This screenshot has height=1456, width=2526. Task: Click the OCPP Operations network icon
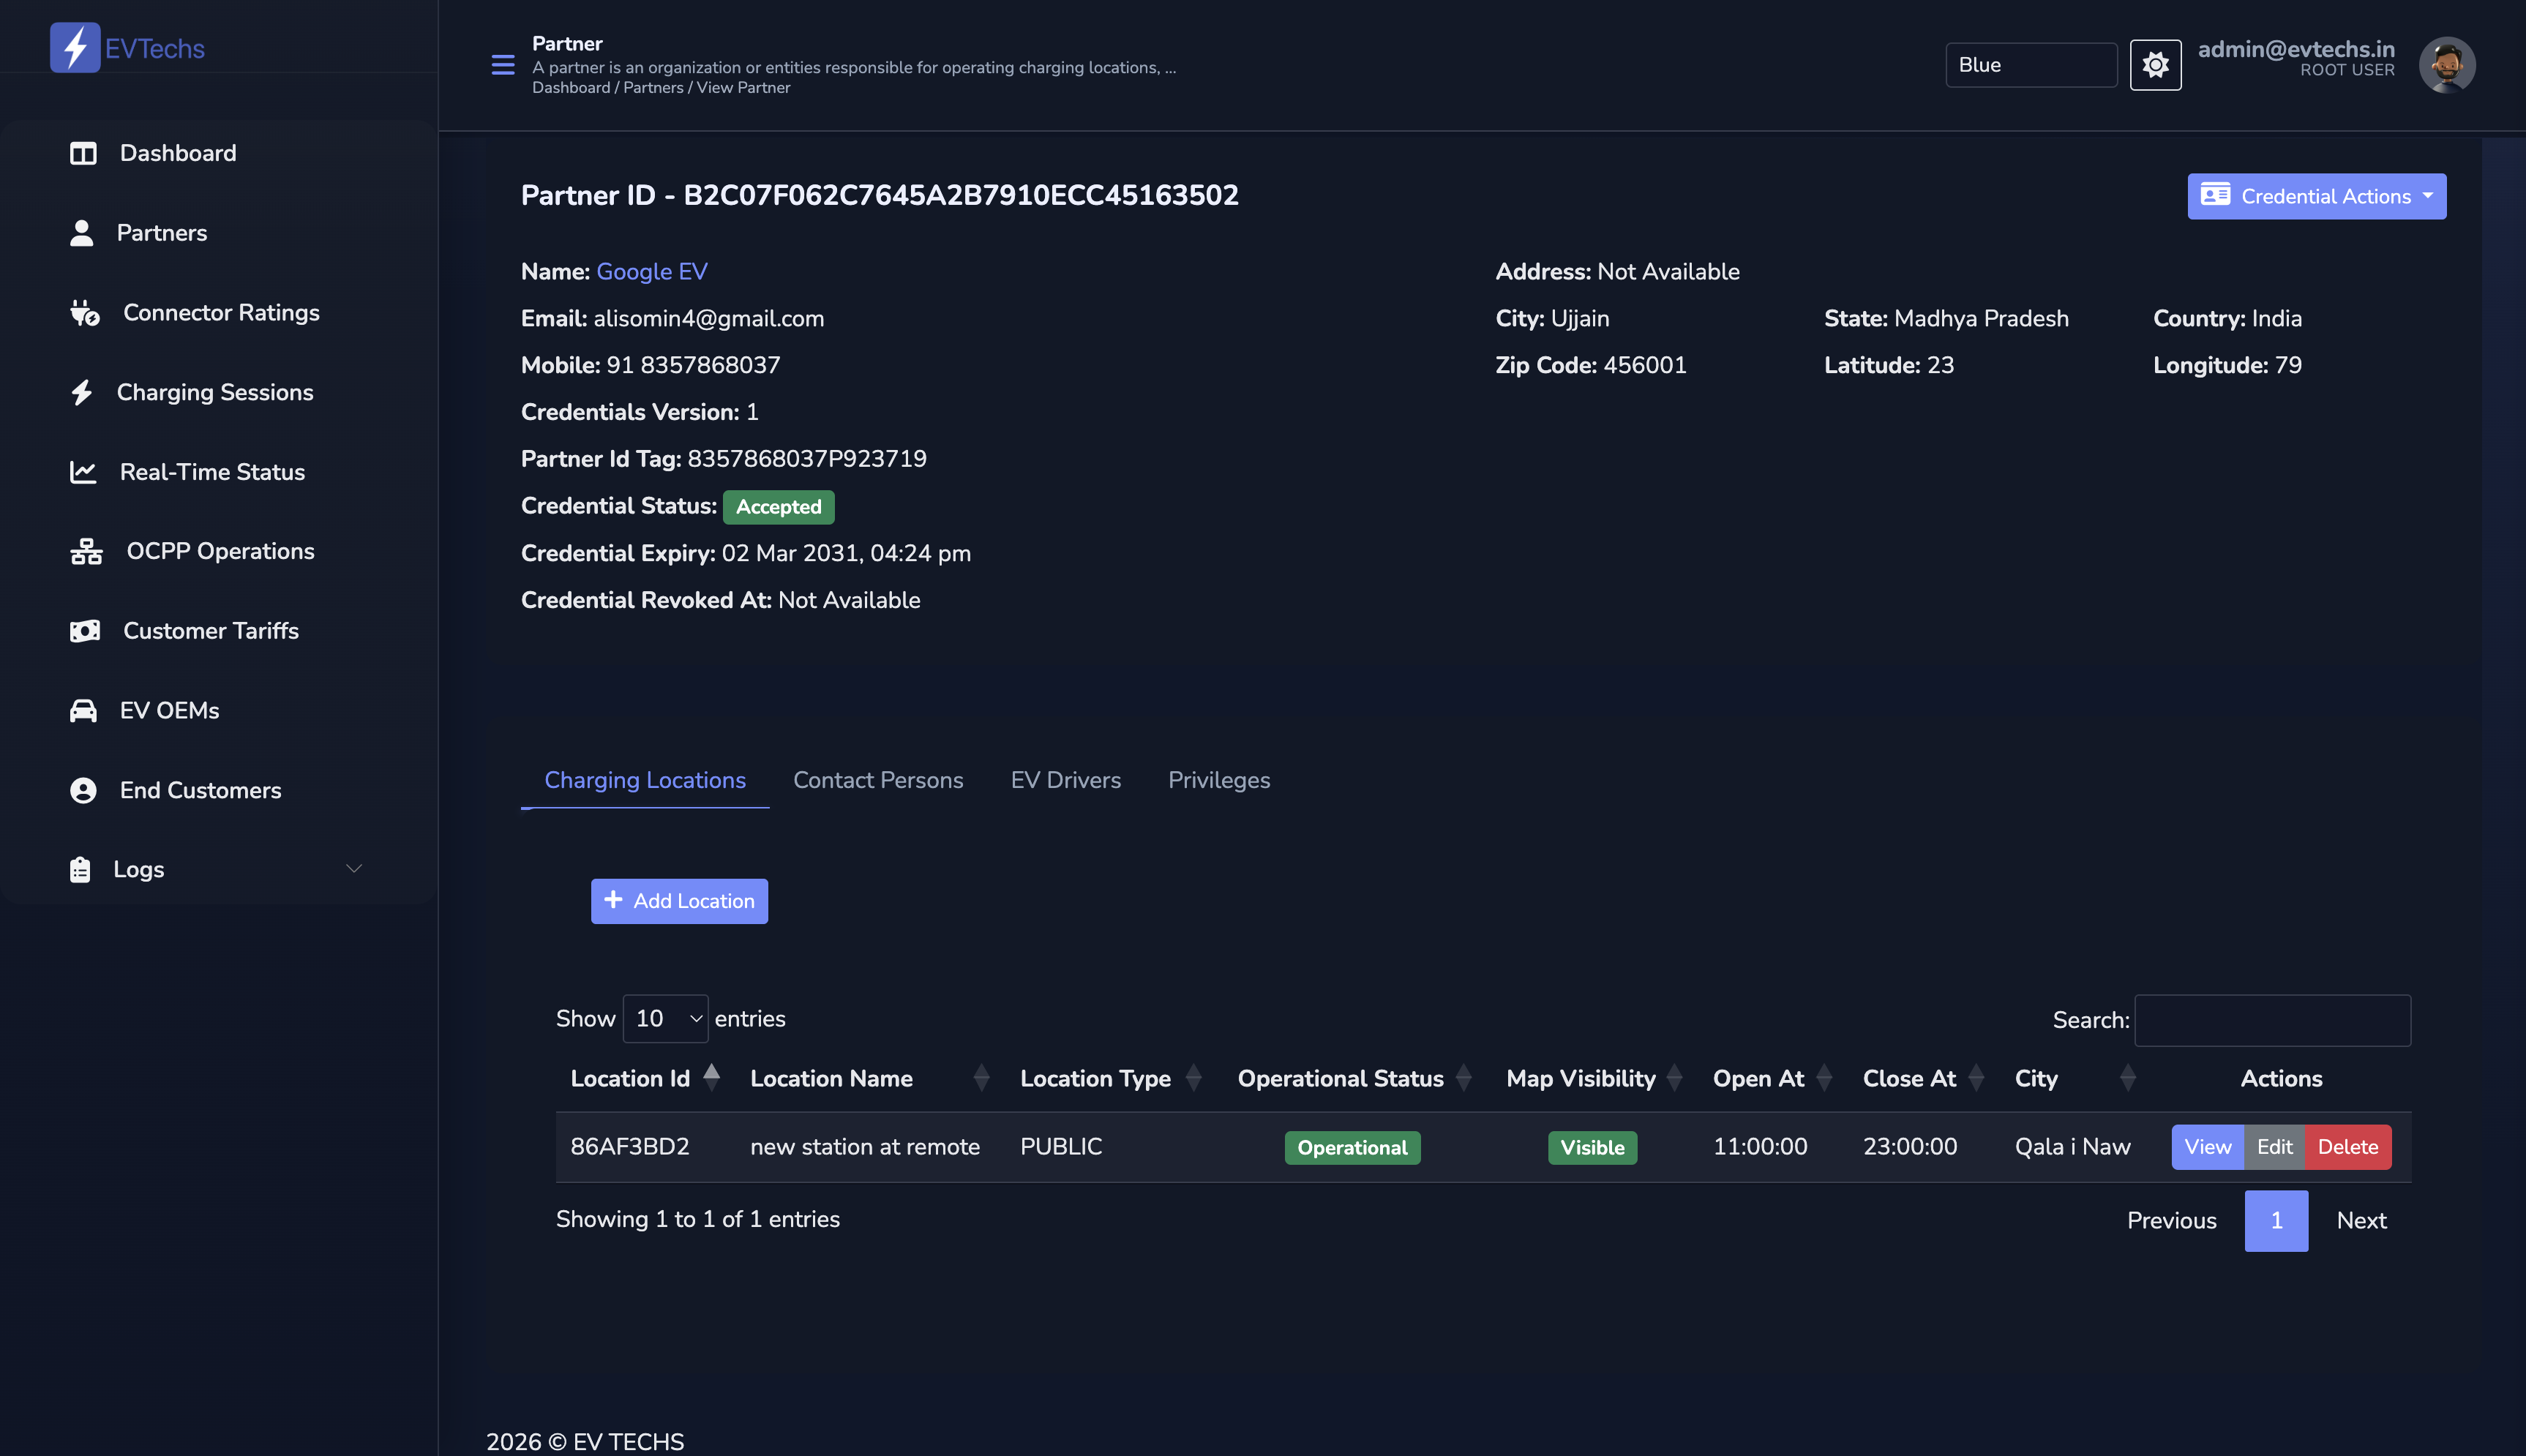pos(86,551)
